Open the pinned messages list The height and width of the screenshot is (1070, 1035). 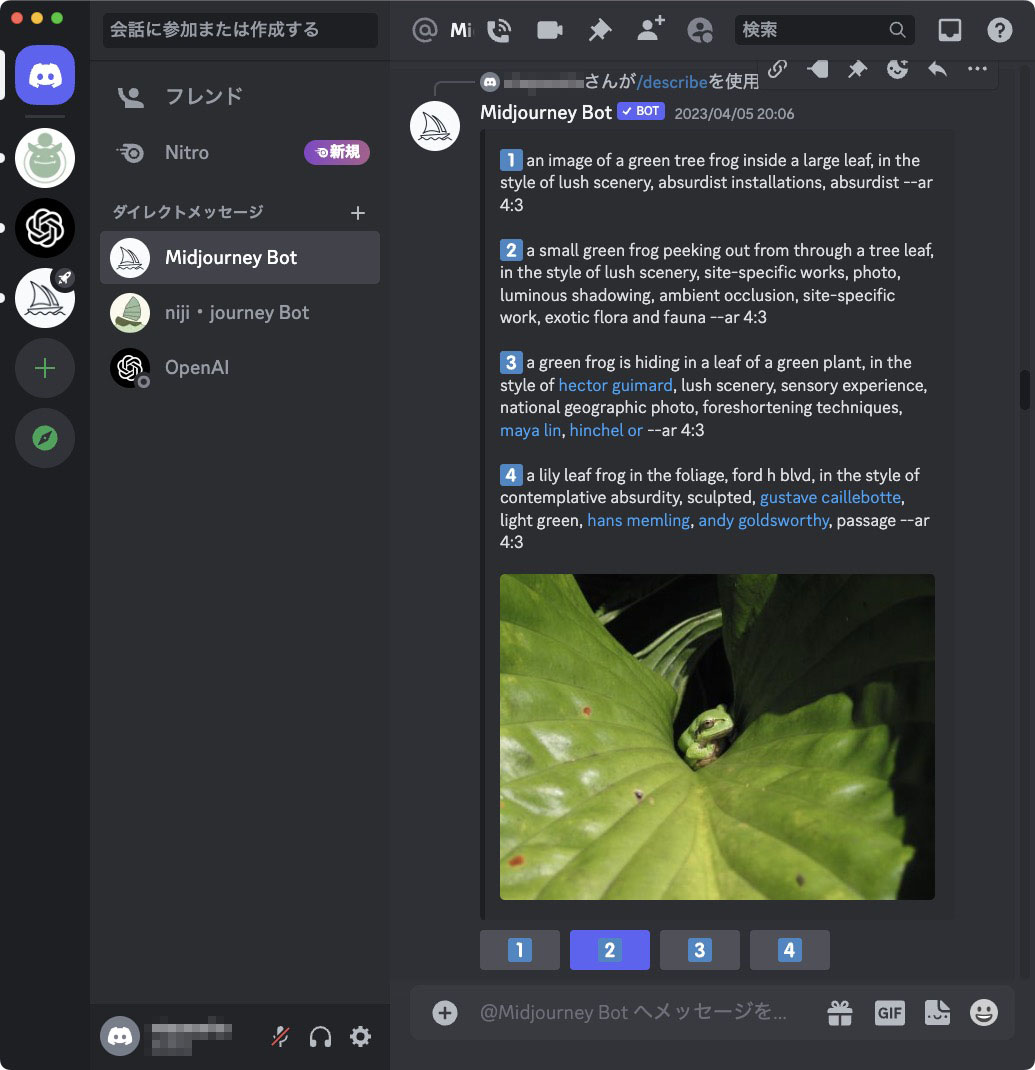click(598, 30)
